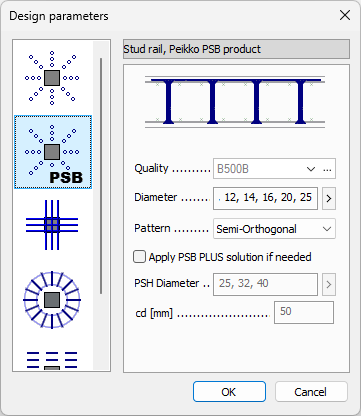The height and width of the screenshot is (416, 361).
Task: Click the cd [mm] input field
Action: click(304, 312)
